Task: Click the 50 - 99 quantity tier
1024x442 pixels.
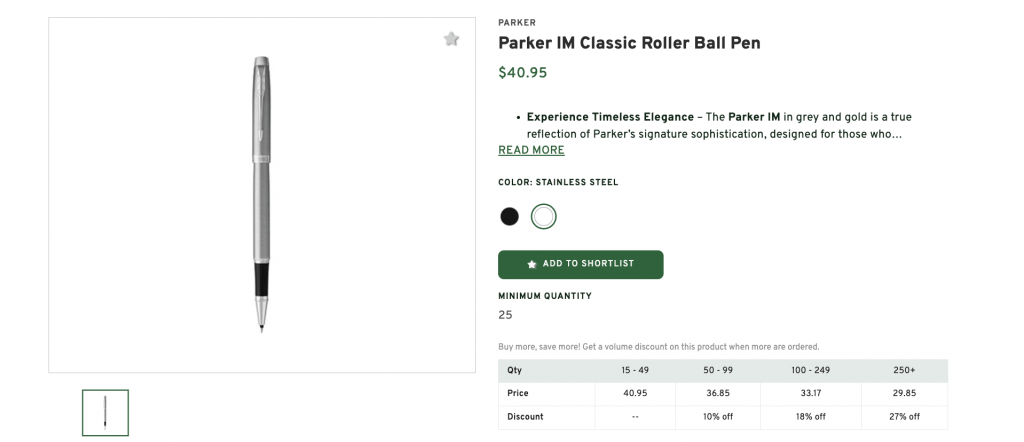Action: (720, 370)
